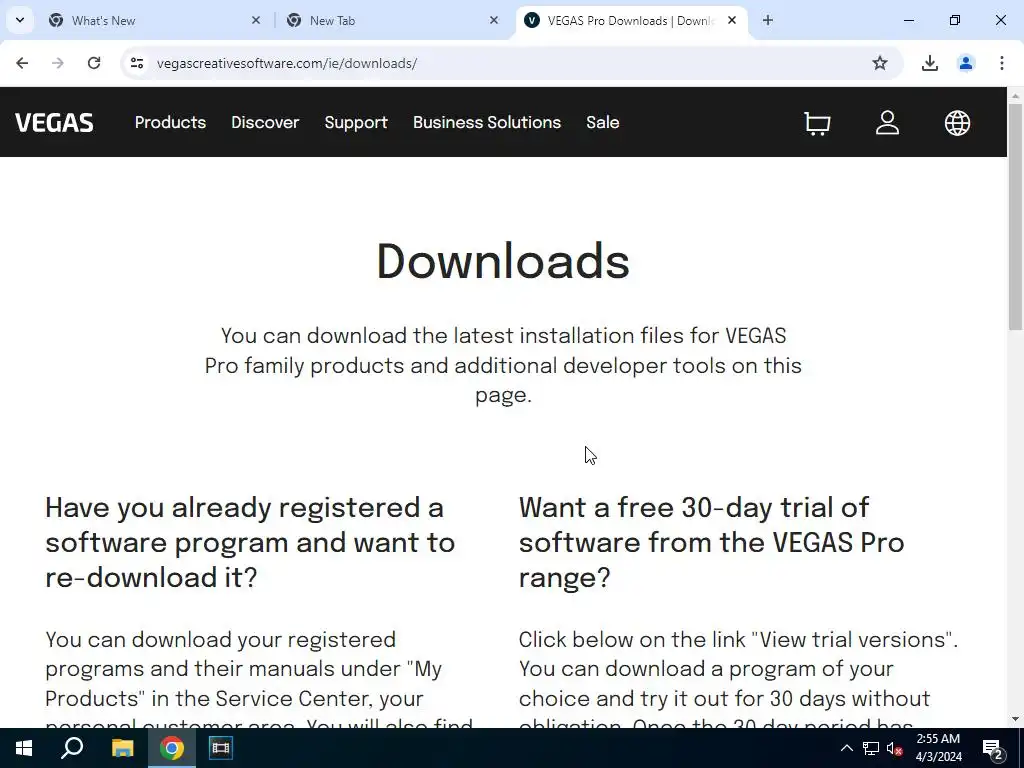
Task: Open Windows taskbar search
Action: click(x=72, y=748)
